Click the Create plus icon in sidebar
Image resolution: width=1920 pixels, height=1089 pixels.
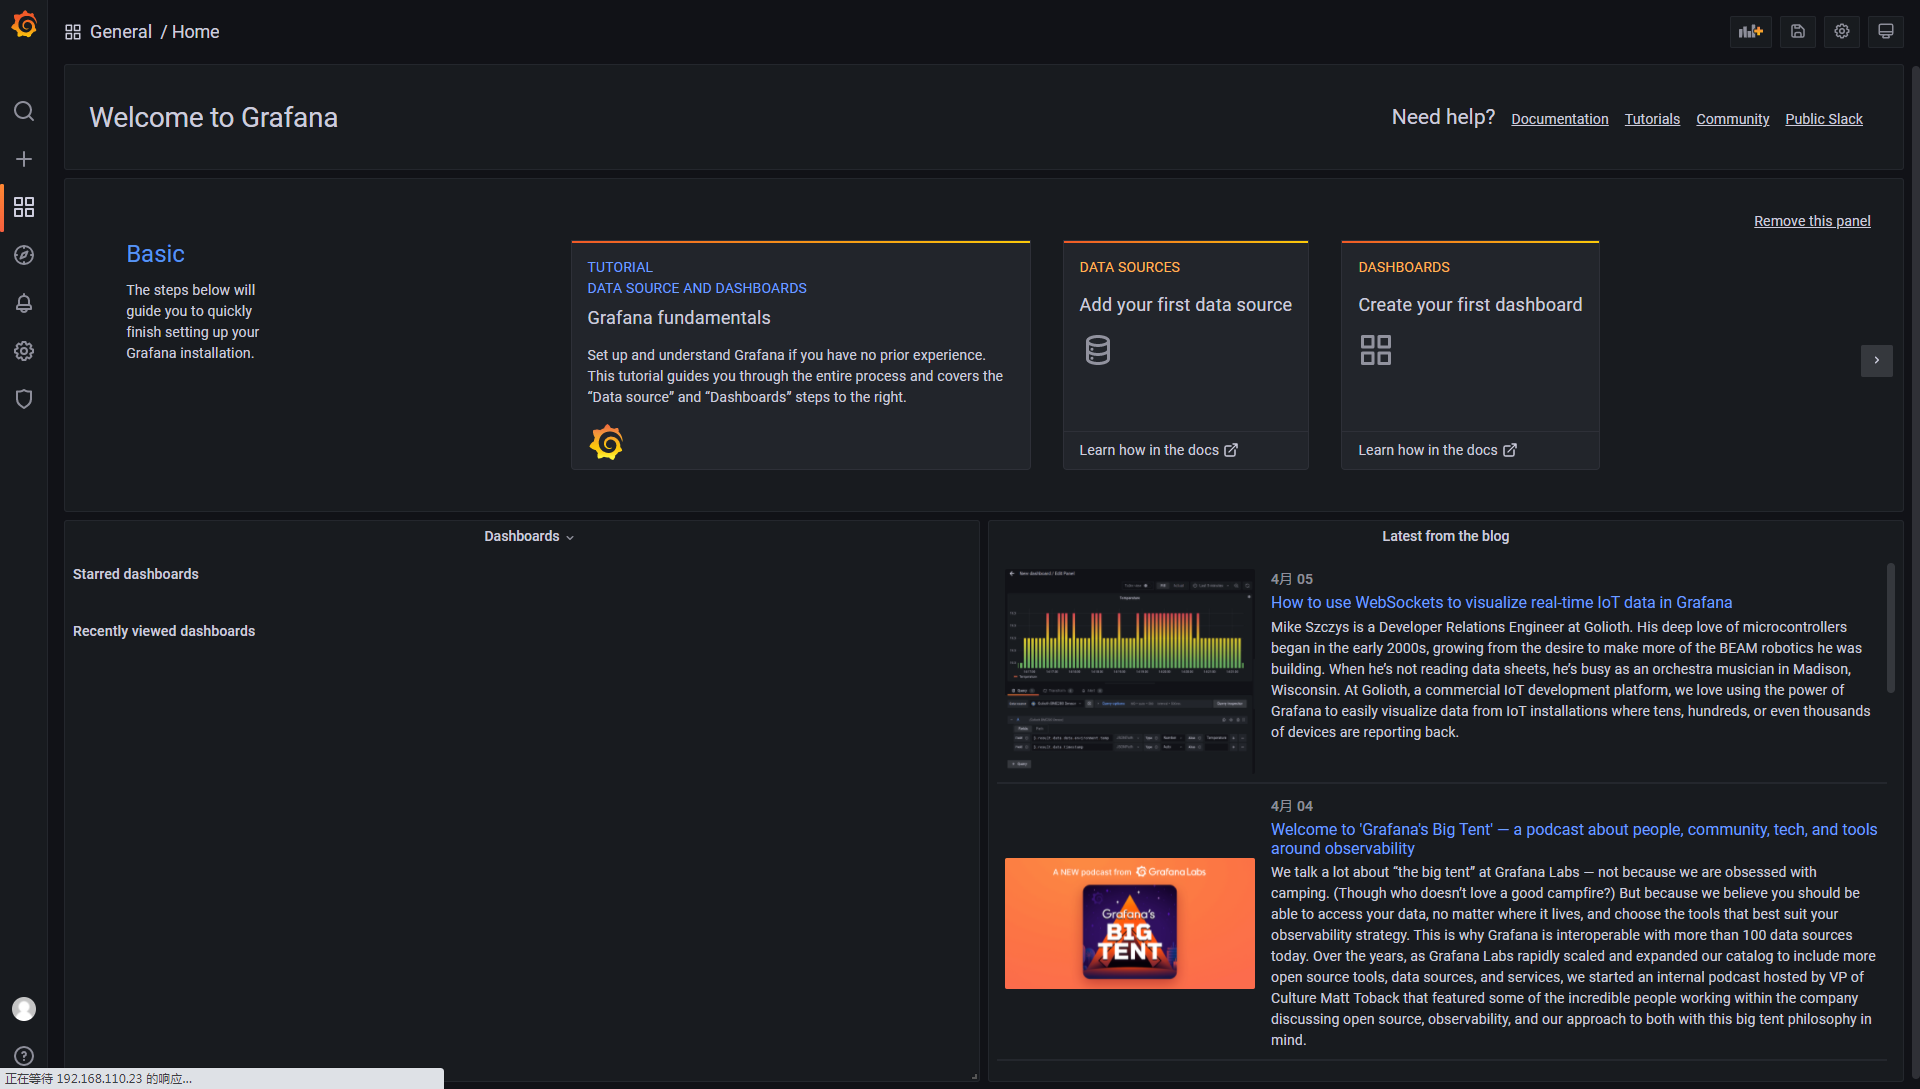click(x=24, y=159)
